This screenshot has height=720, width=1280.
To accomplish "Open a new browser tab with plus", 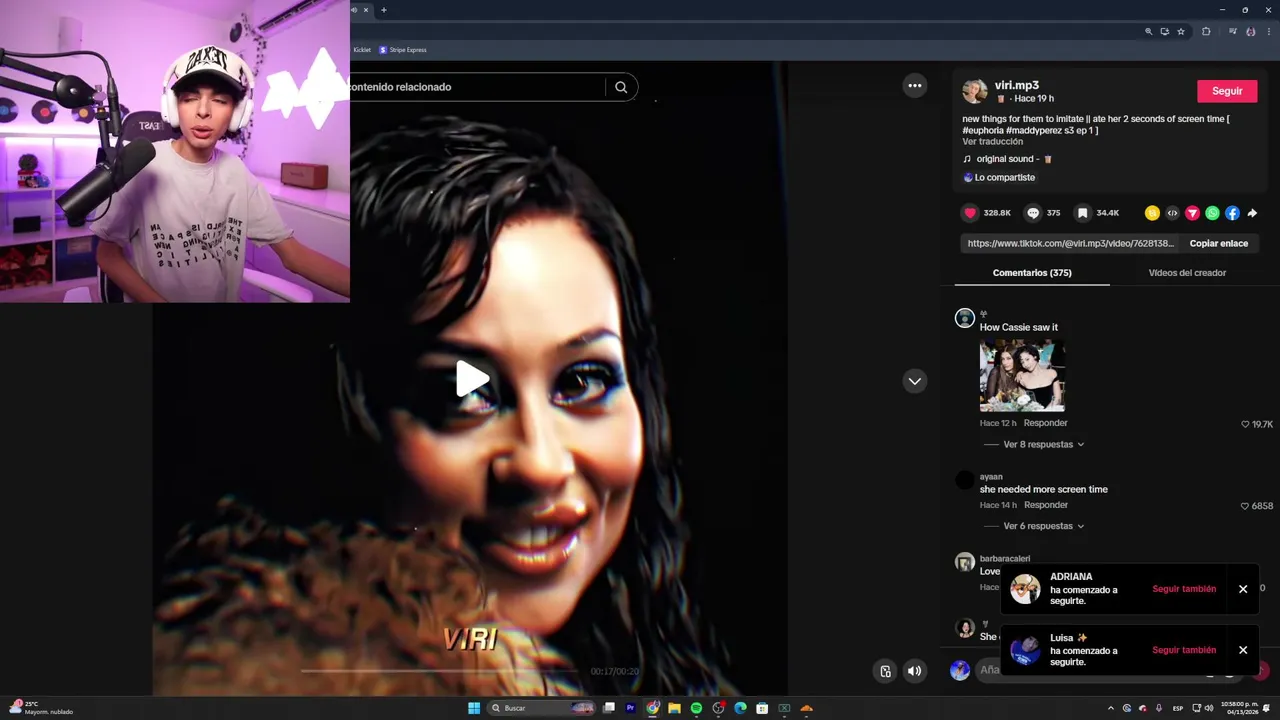I will pyautogui.click(x=383, y=10).
